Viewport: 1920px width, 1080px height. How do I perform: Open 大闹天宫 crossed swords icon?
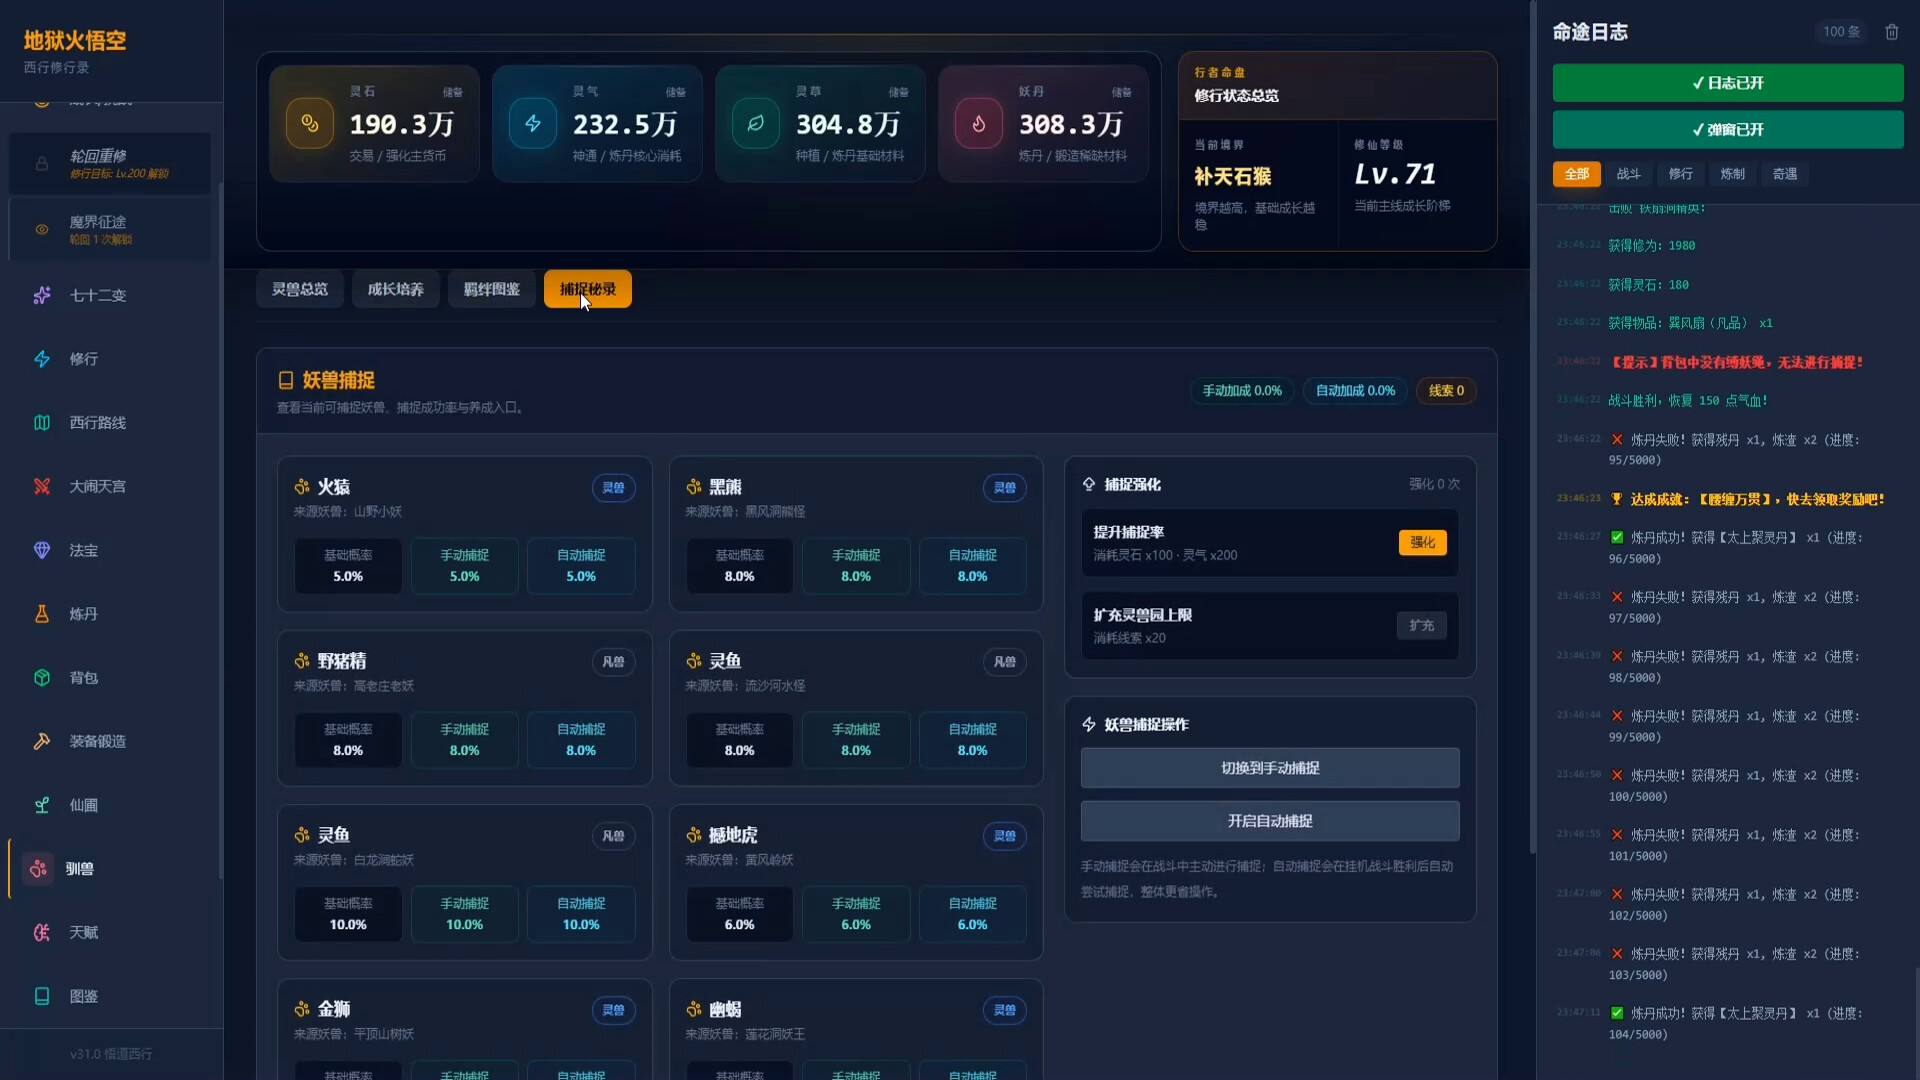[42, 487]
